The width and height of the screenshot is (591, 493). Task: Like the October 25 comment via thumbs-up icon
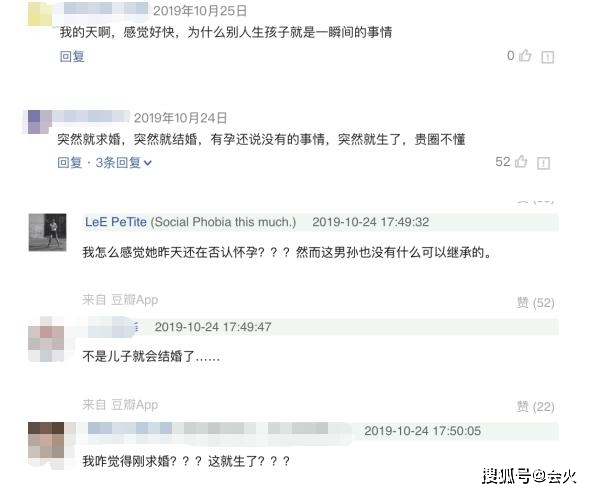tap(525, 56)
